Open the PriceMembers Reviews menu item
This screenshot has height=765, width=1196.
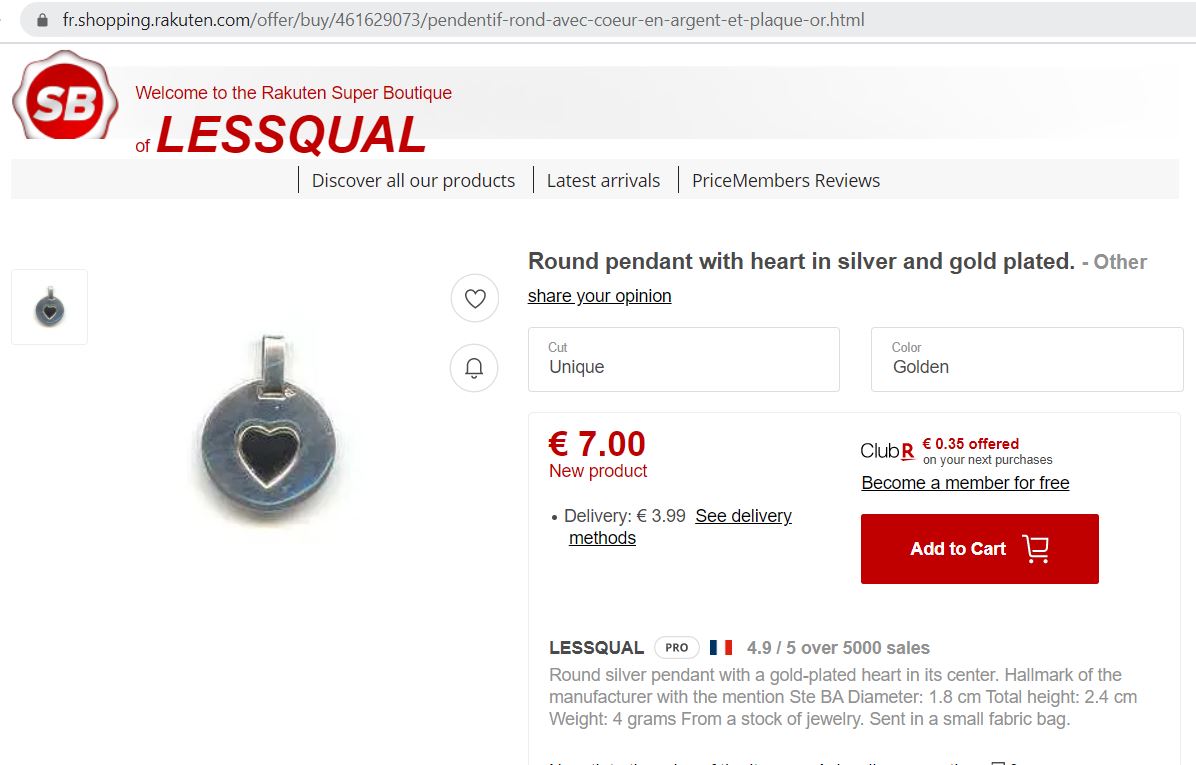coord(786,181)
